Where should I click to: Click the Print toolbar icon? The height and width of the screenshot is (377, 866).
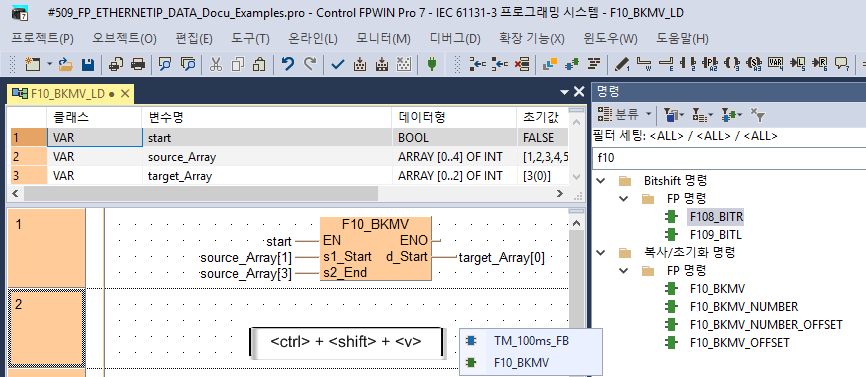pyautogui.click(x=138, y=64)
